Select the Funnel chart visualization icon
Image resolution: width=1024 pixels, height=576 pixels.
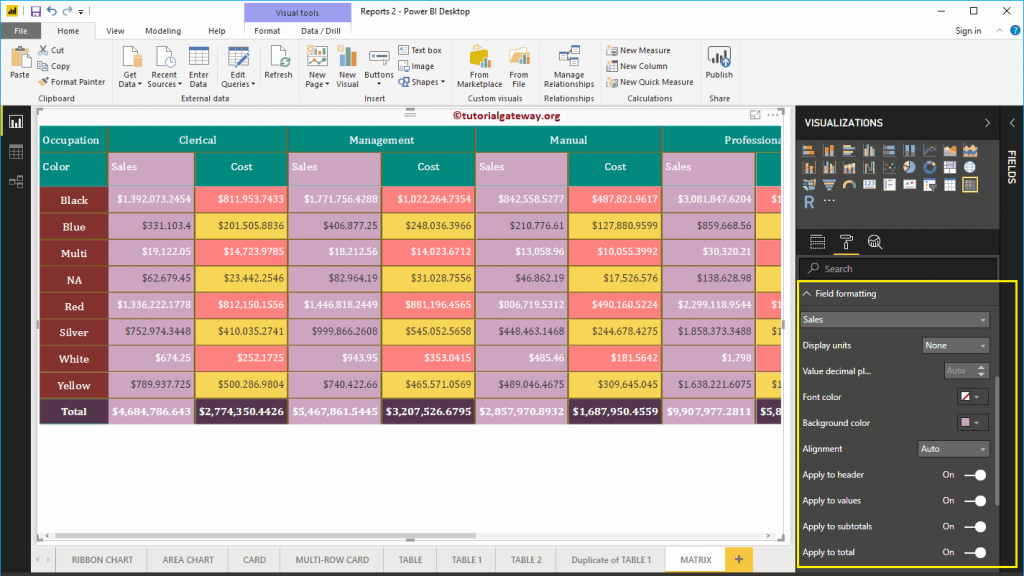830,184
